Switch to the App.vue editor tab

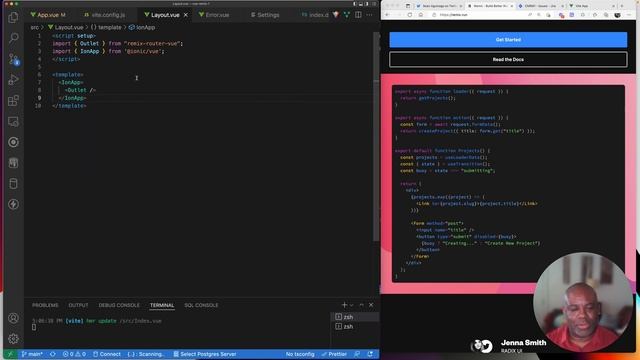tap(48, 15)
